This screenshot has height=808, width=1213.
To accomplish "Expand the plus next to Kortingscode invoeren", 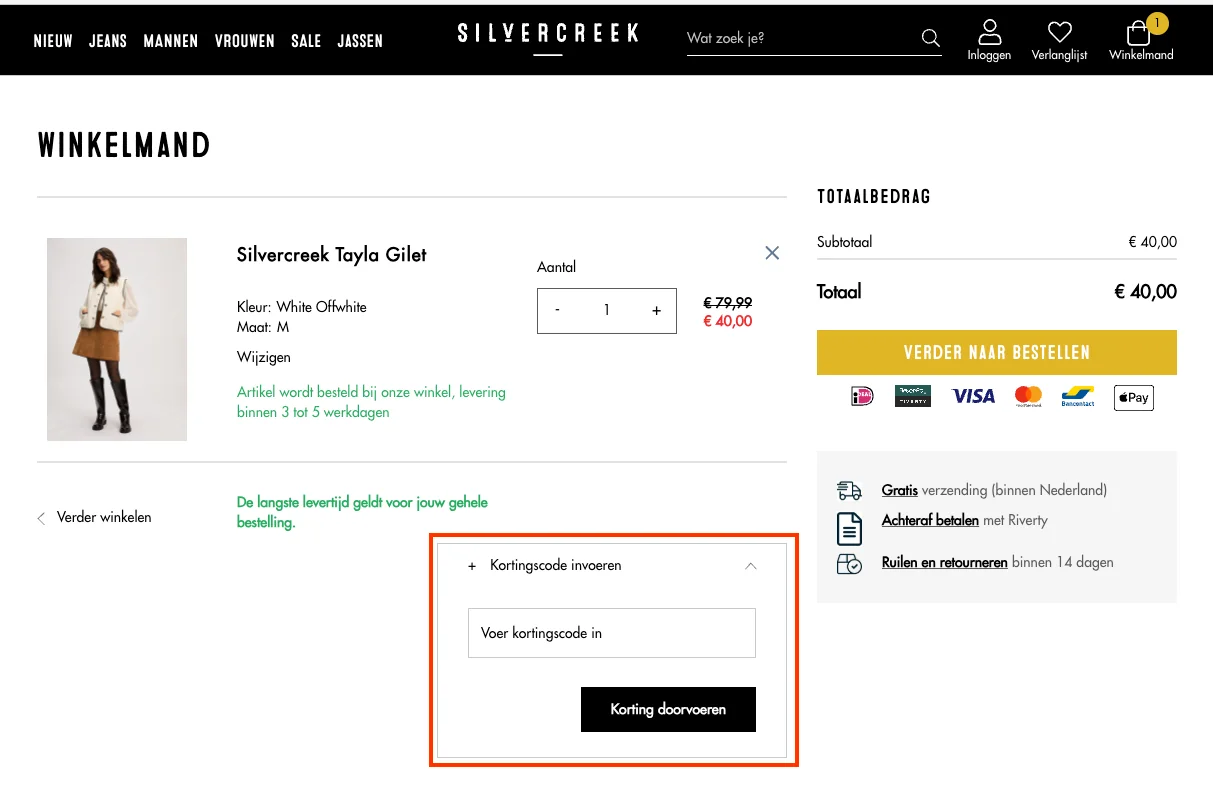I will click(472, 566).
